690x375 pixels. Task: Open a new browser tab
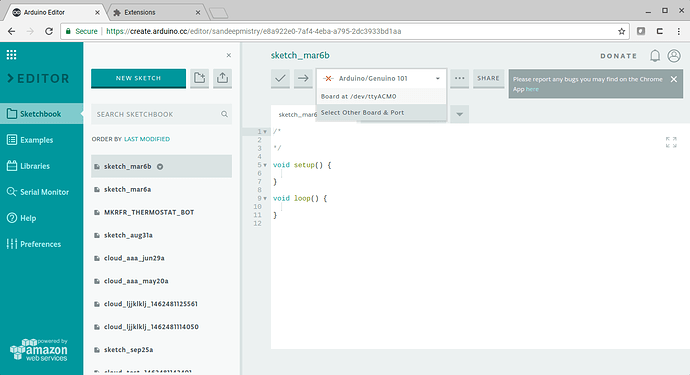tap(218, 13)
